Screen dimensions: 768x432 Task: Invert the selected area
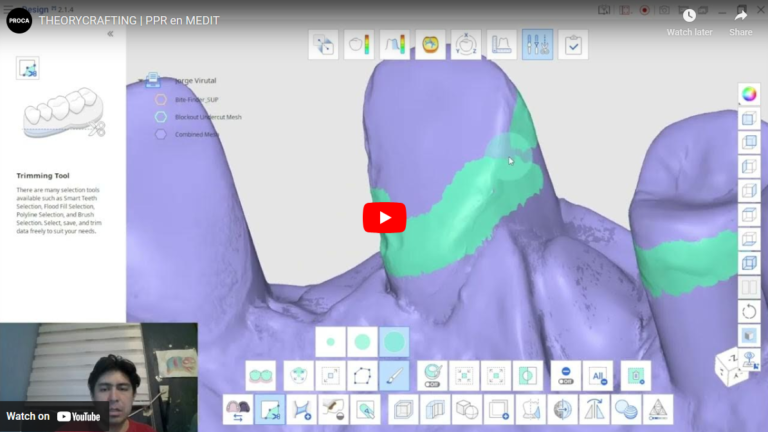[528, 376]
